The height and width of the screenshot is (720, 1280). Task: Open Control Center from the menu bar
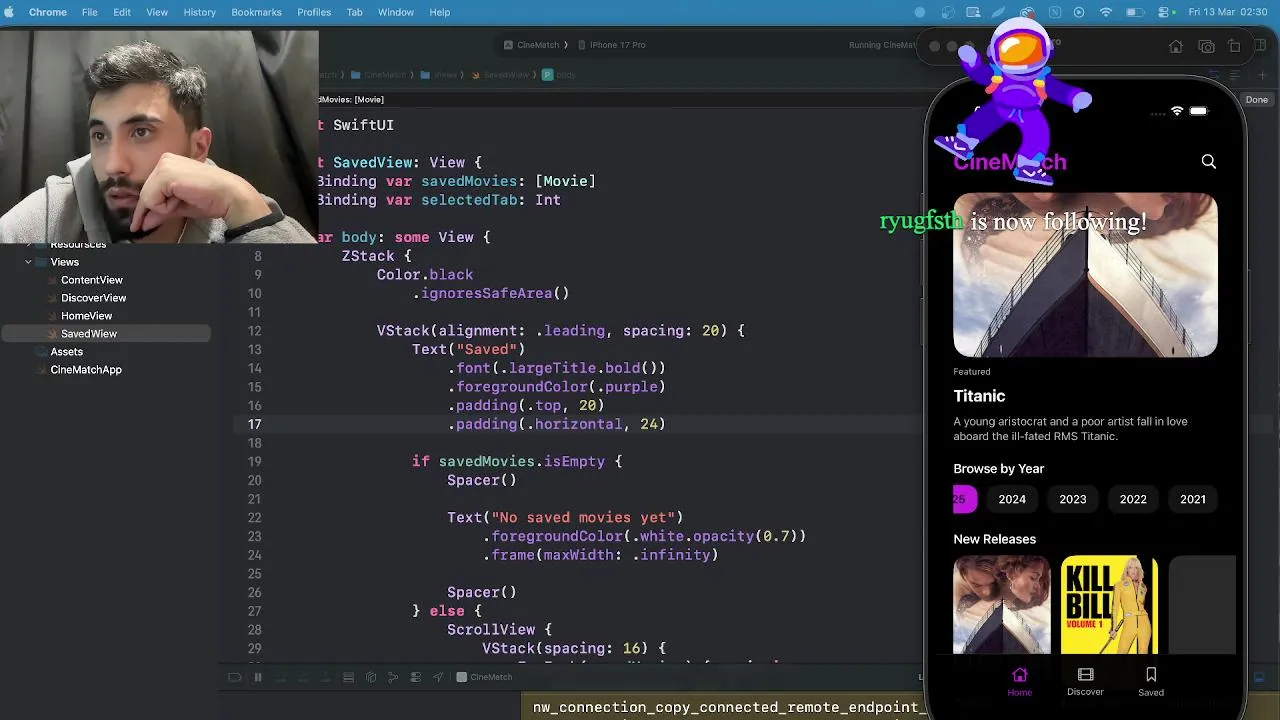[x=1162, y=12]
